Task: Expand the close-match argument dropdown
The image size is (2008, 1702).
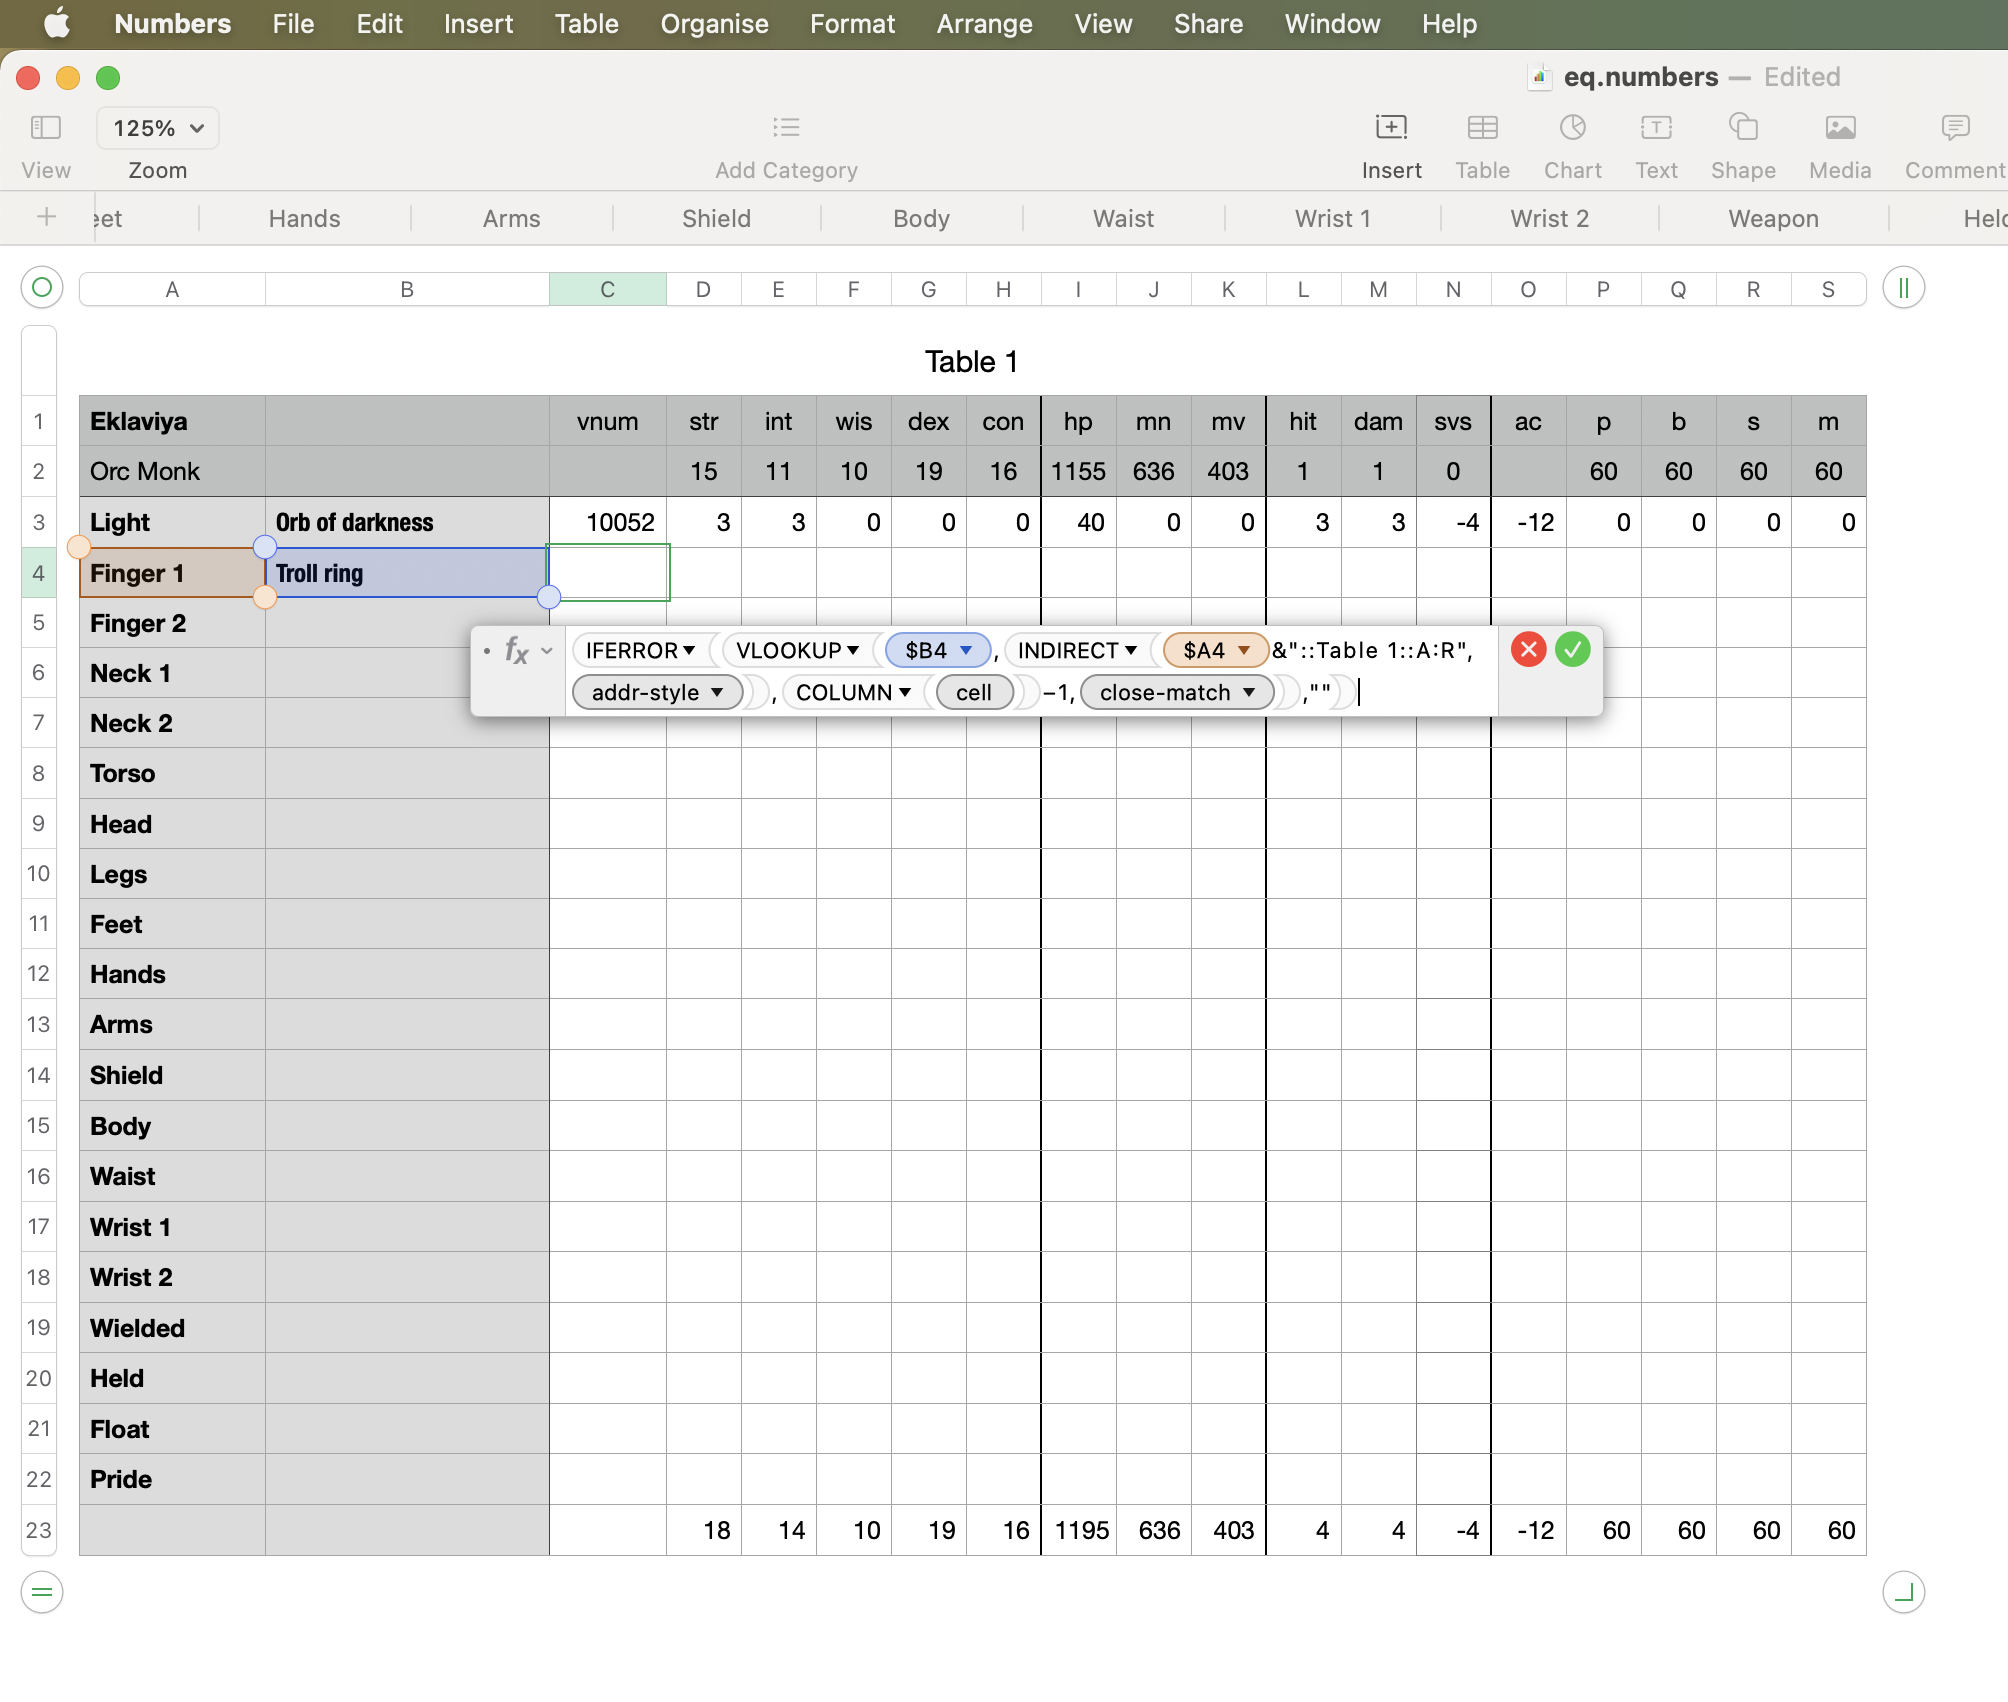Action: [x=1249, y=692]
